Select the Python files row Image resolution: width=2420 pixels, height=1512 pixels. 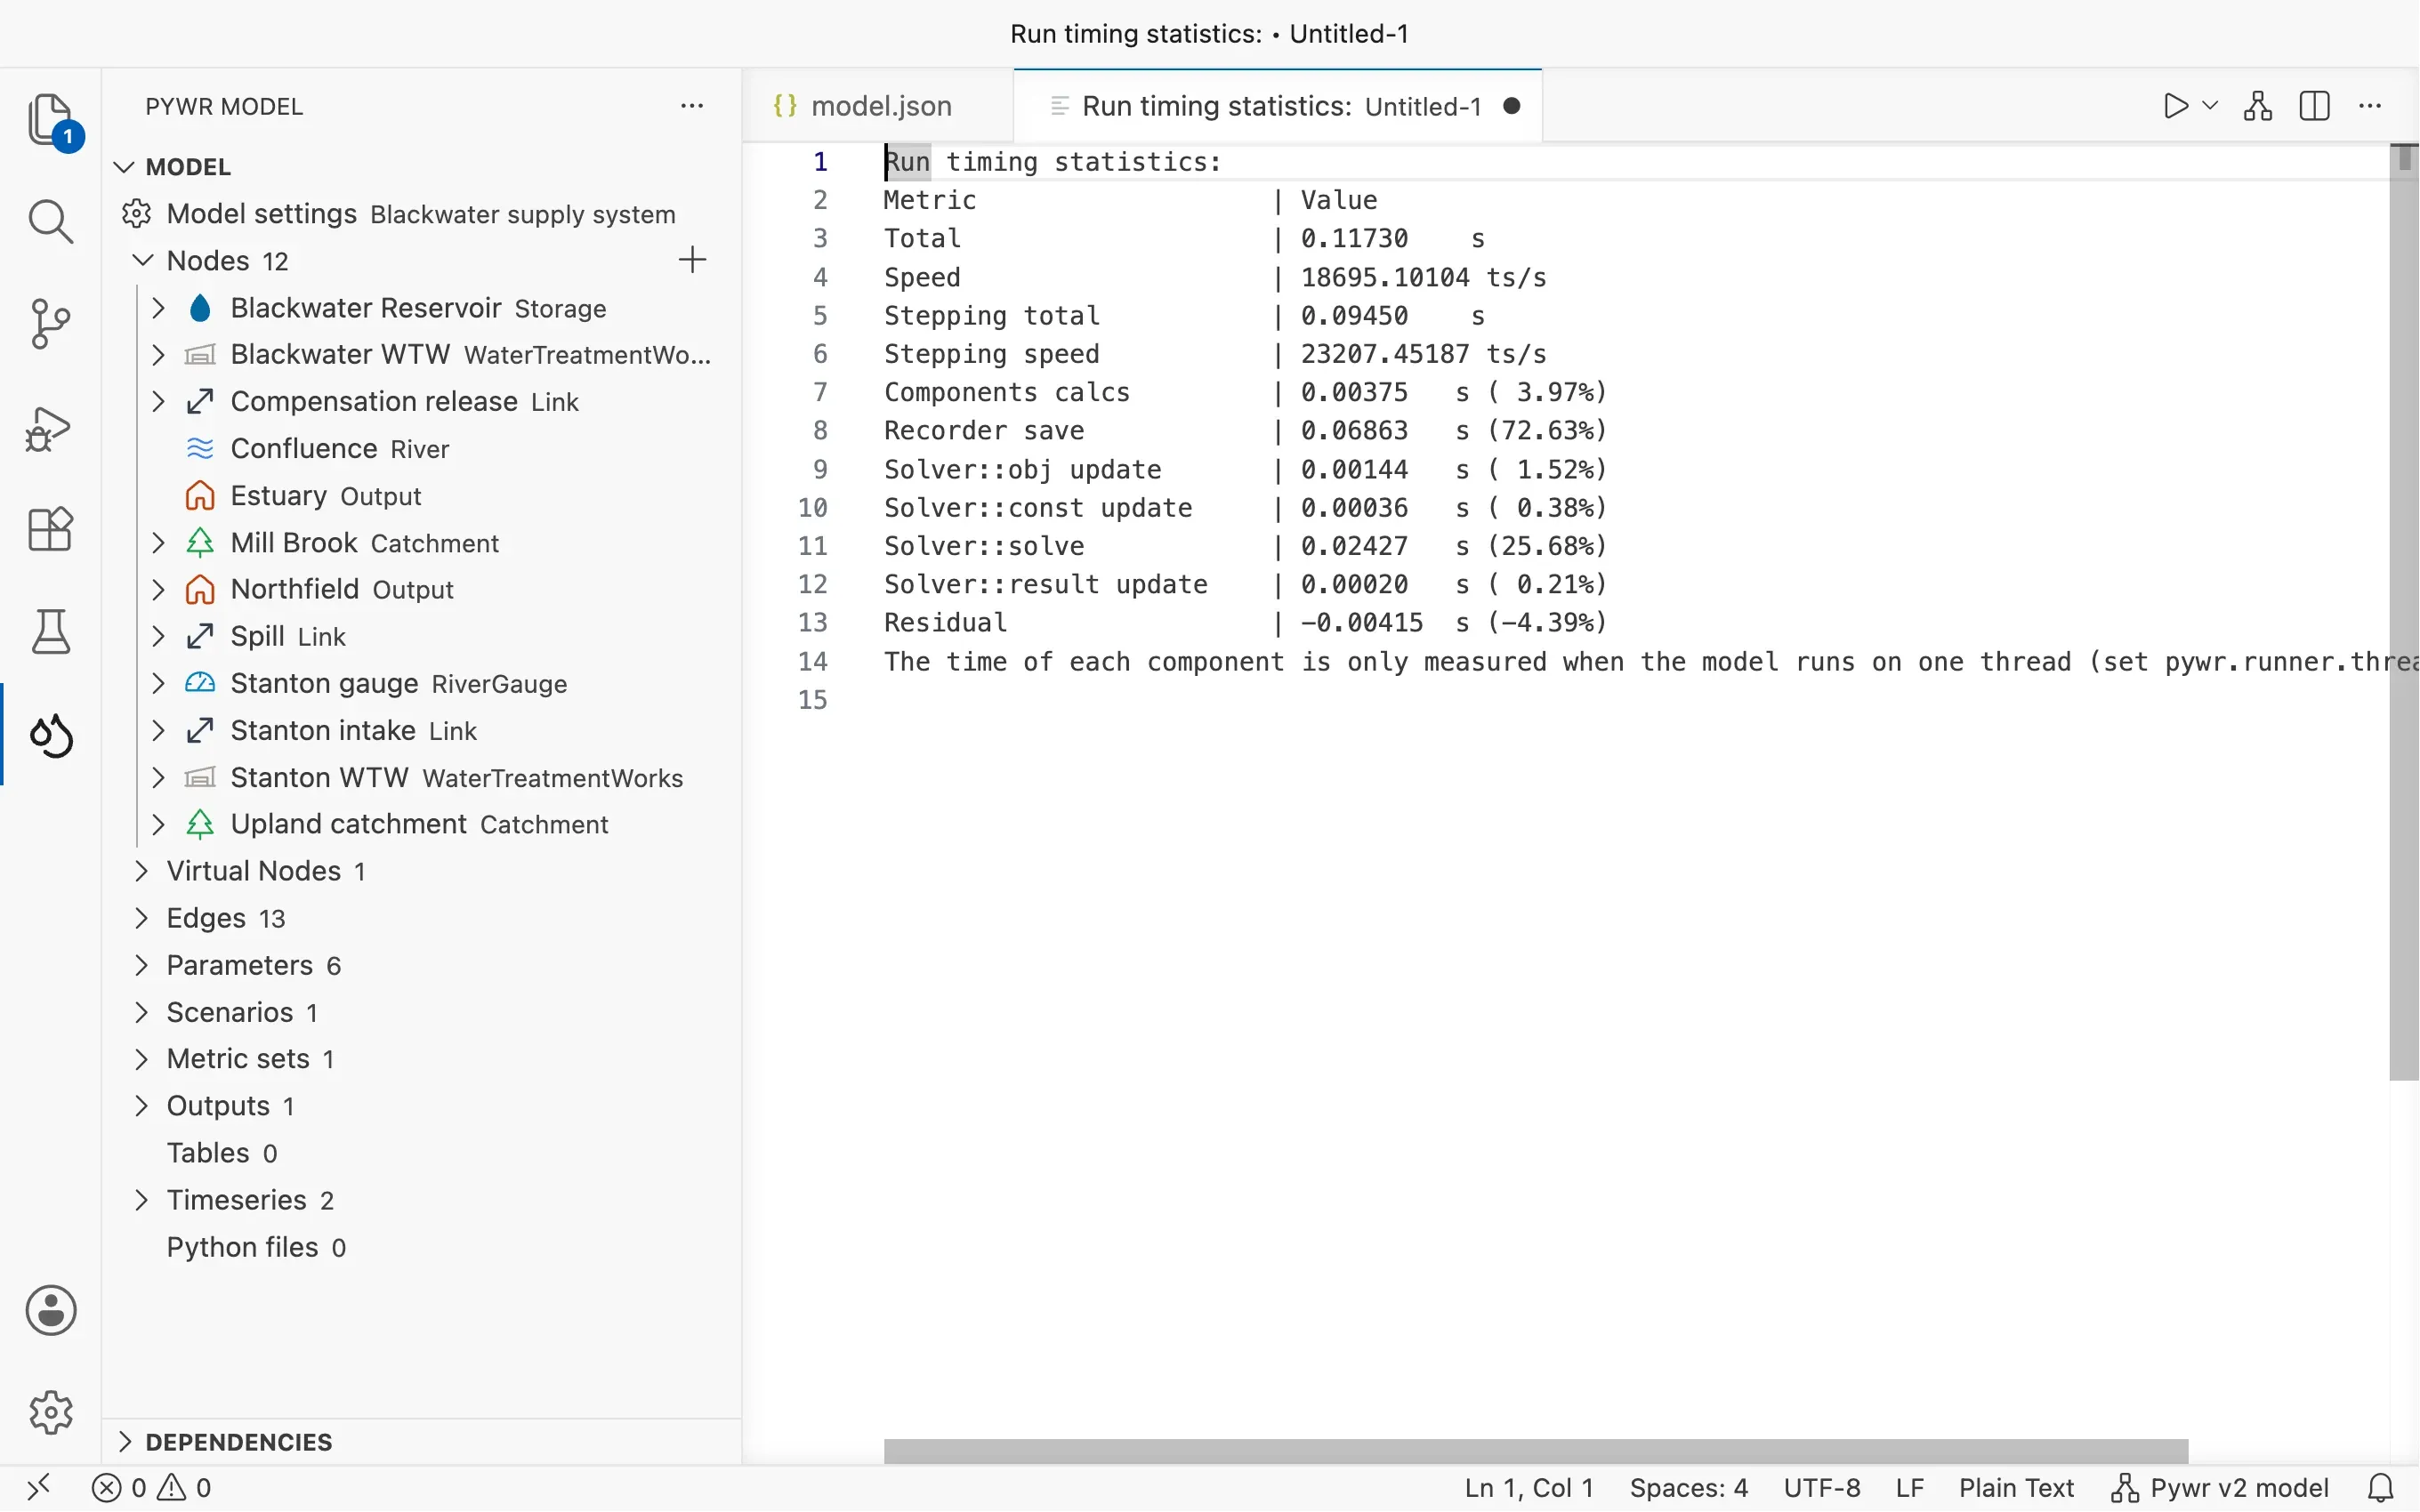420,1247
